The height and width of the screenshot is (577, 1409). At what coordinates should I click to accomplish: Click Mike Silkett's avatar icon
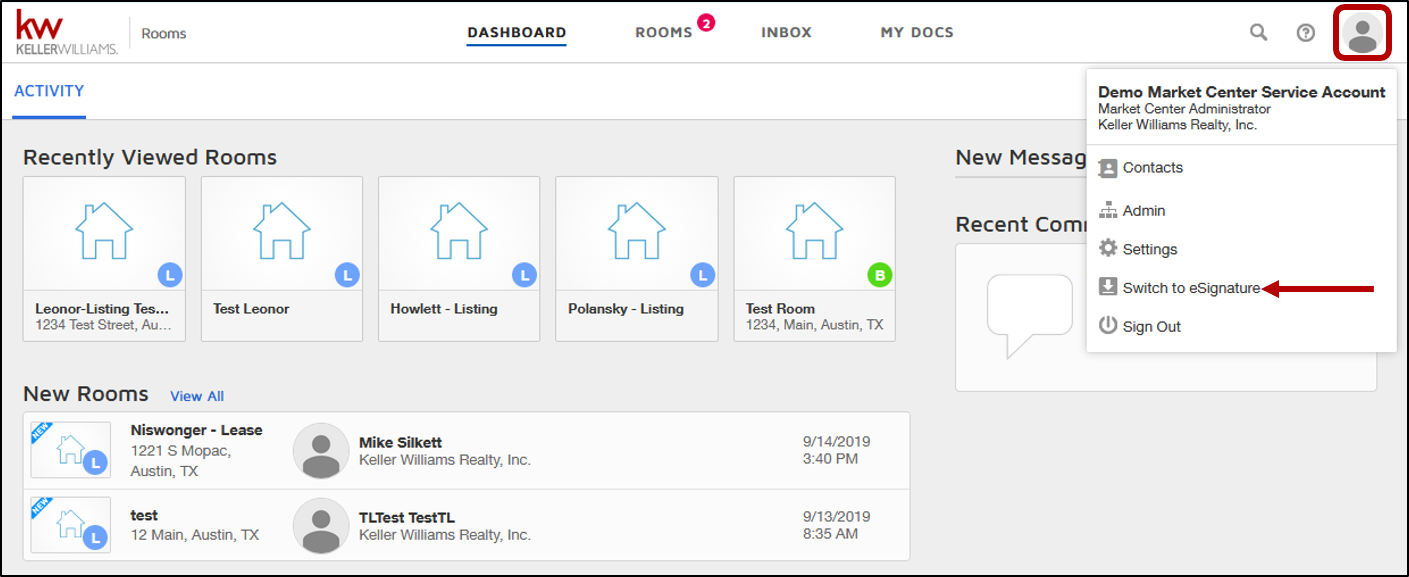pos(321,451)
